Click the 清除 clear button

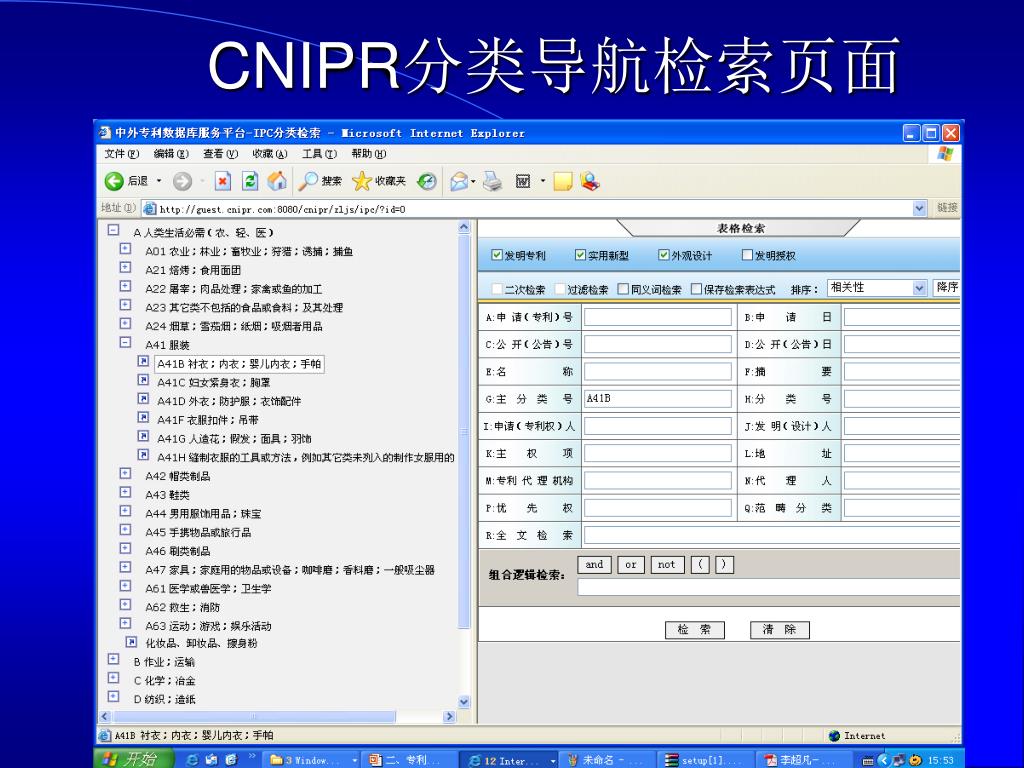pyautogui.click(x=780, y=630)
